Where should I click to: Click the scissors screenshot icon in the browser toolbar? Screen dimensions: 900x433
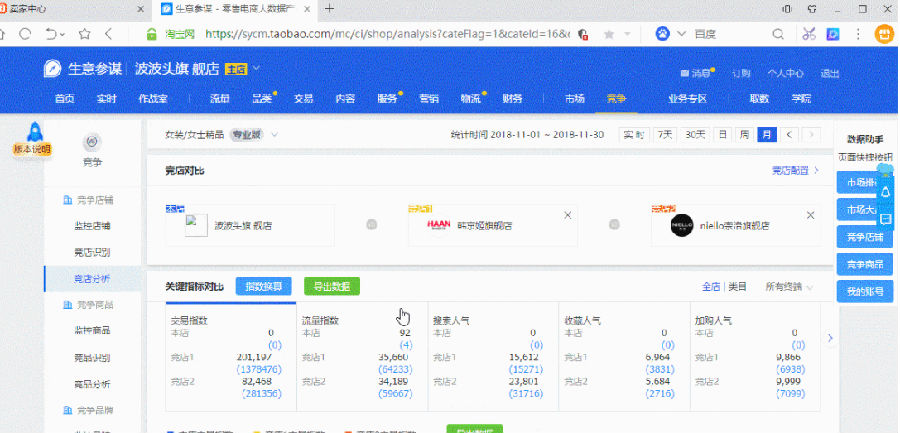[809, 34]
